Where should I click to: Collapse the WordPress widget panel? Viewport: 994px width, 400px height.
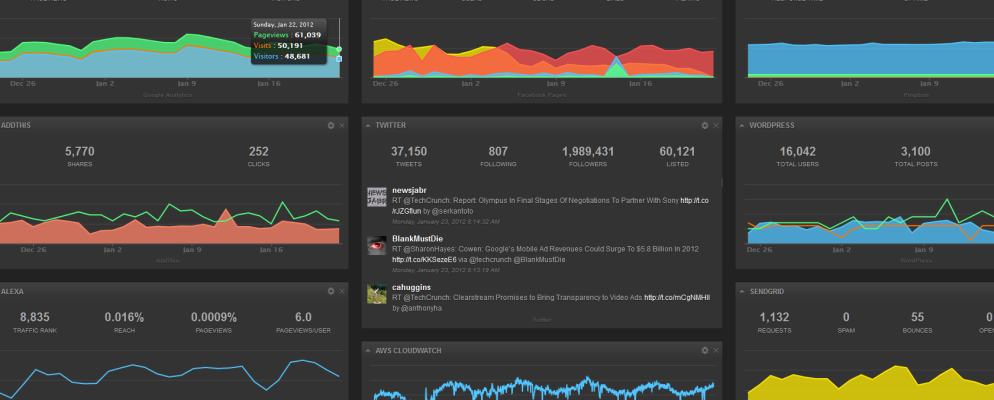(741, 125)
